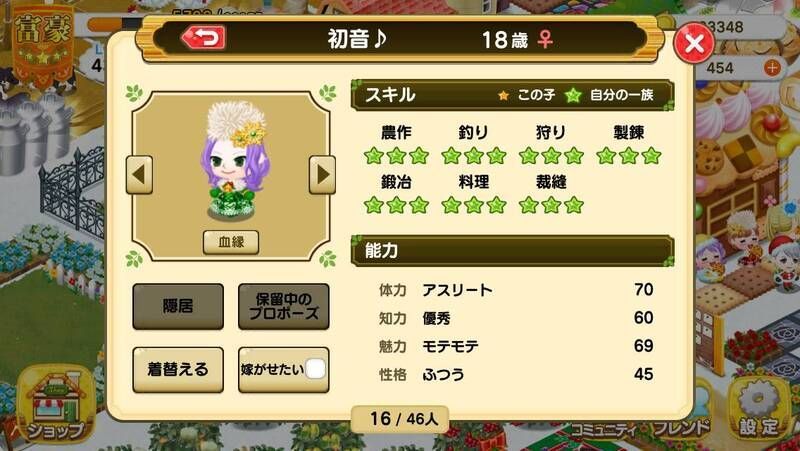Show previous family member with left arrow
Screen dimensions: 800x451
[x=139, y=174]
